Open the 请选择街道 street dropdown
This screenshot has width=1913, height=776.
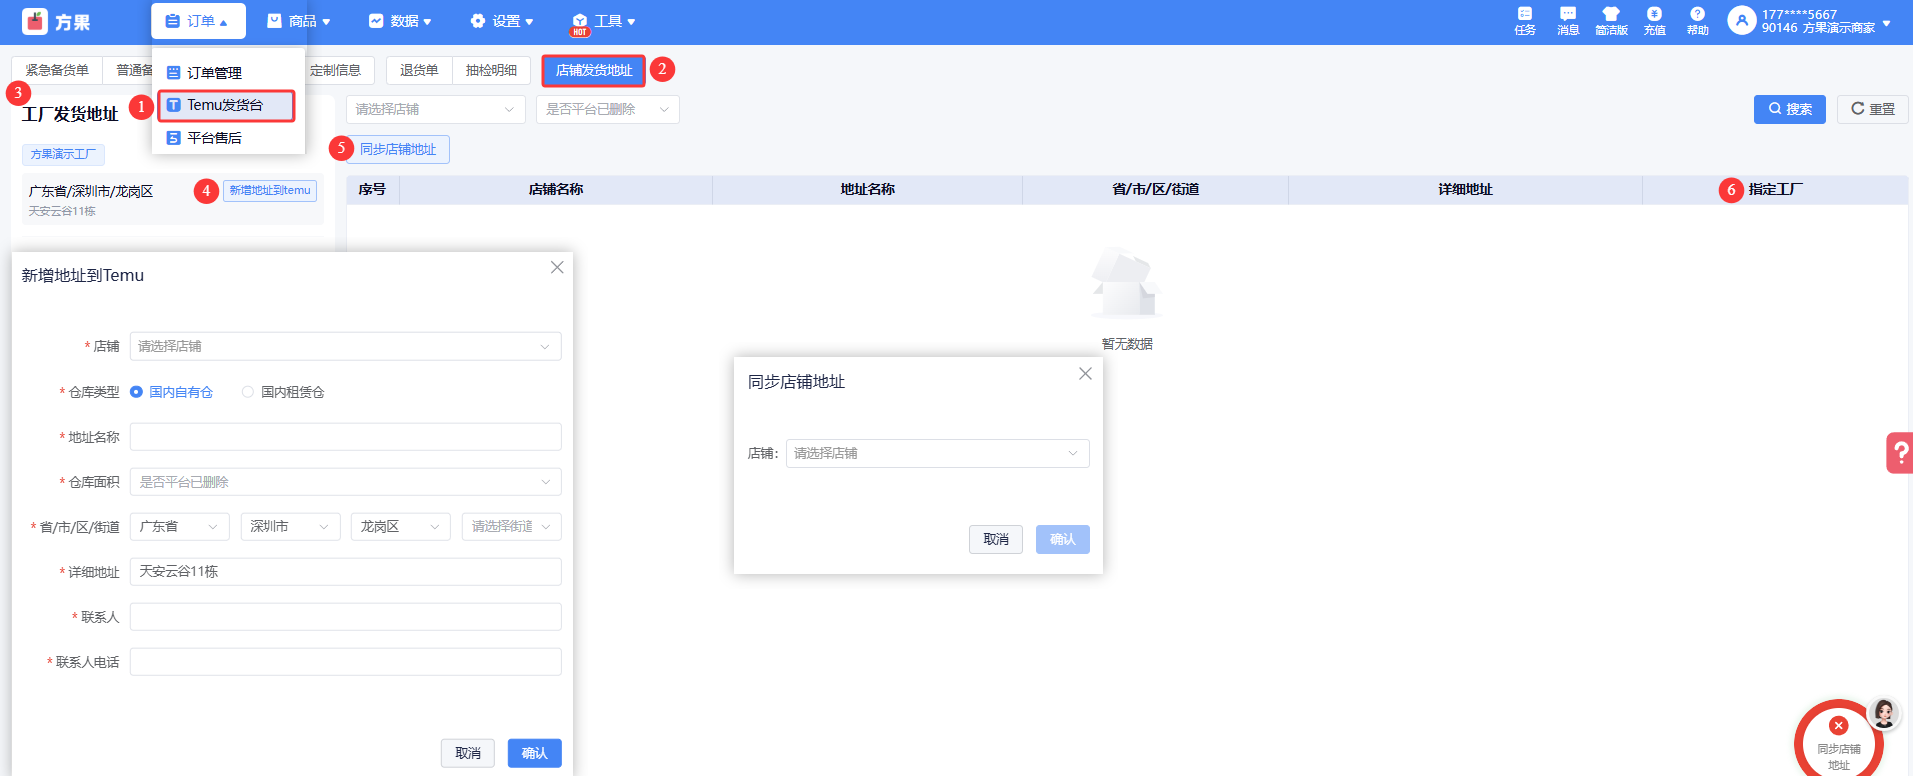(x=511, y=527)
